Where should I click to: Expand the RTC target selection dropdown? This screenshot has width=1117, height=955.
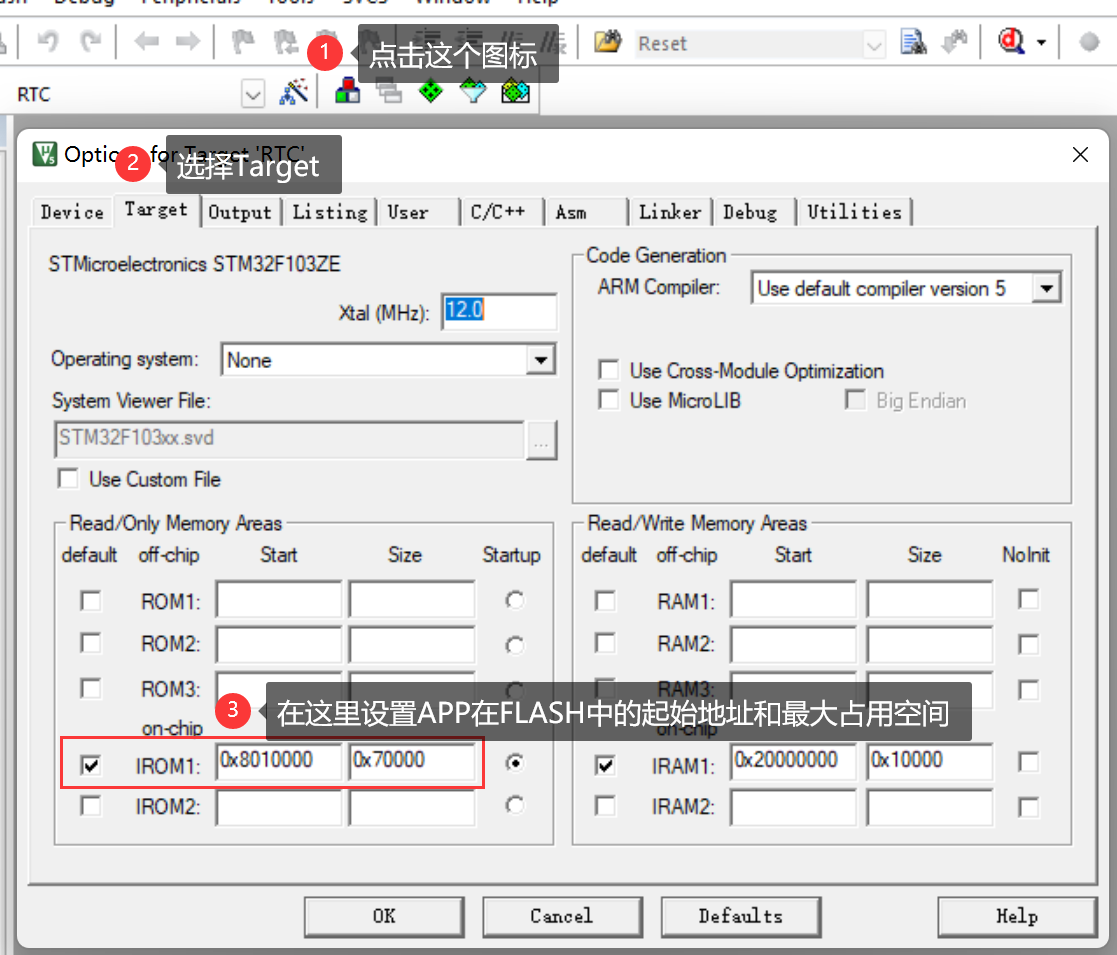(x=253, y=94)
